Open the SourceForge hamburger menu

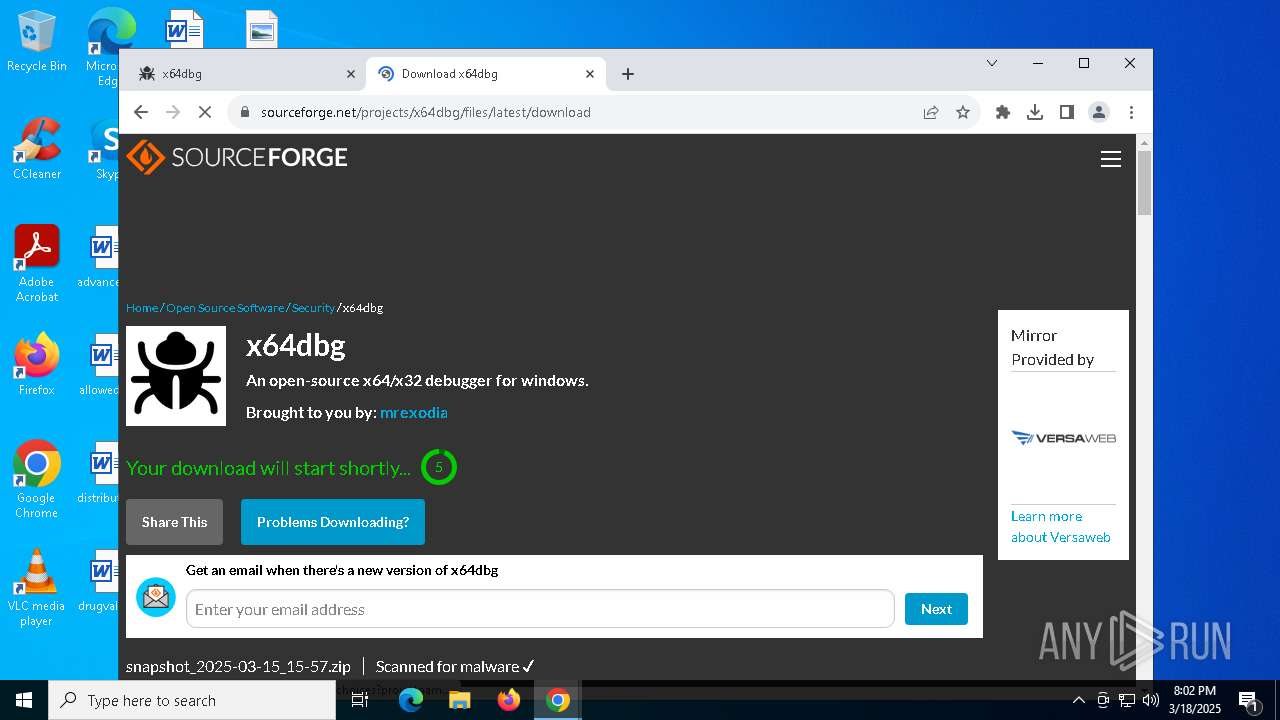(1111, 159)
